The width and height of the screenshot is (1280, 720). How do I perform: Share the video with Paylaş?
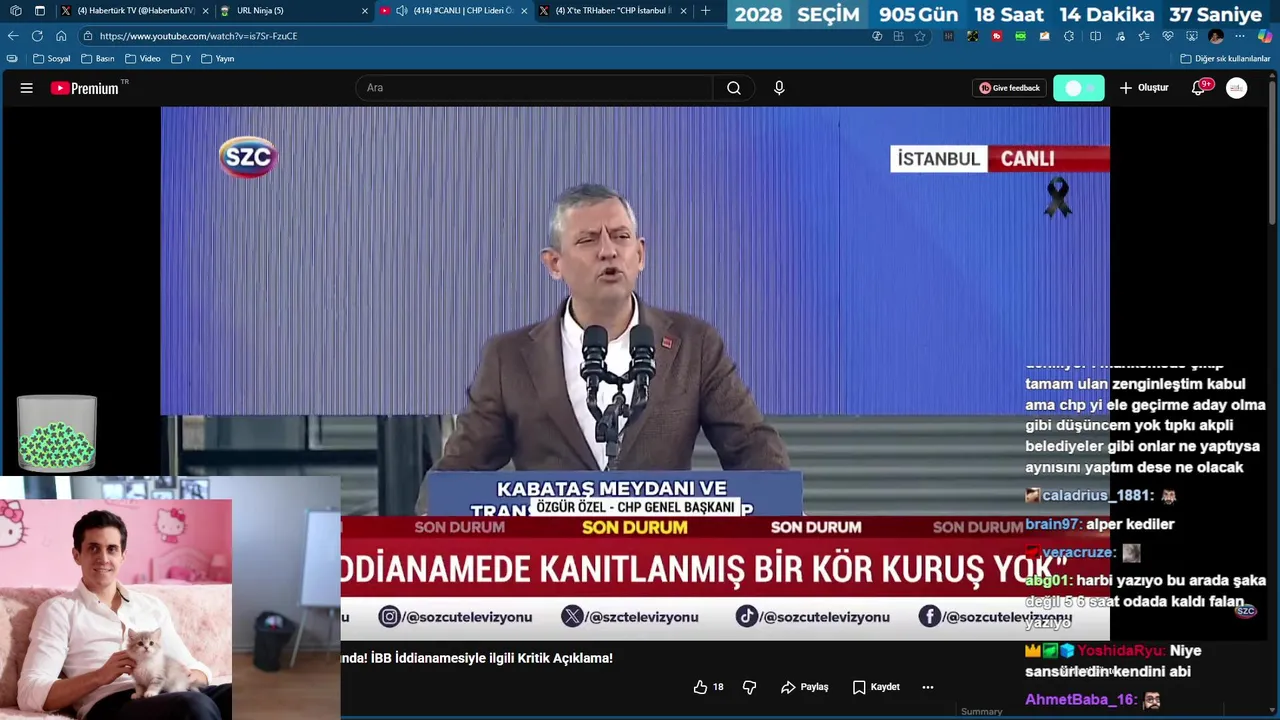click(x=805, y=687)
